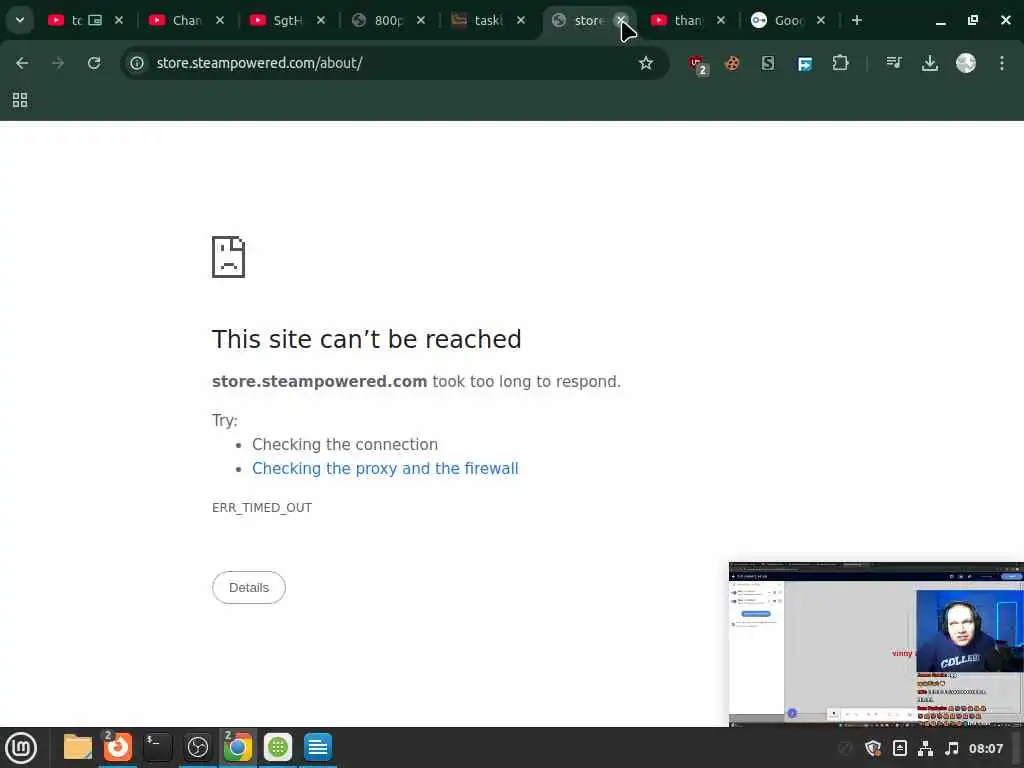Click the sad page error icon
1024x768 pixels.
[x=229, y=257]
